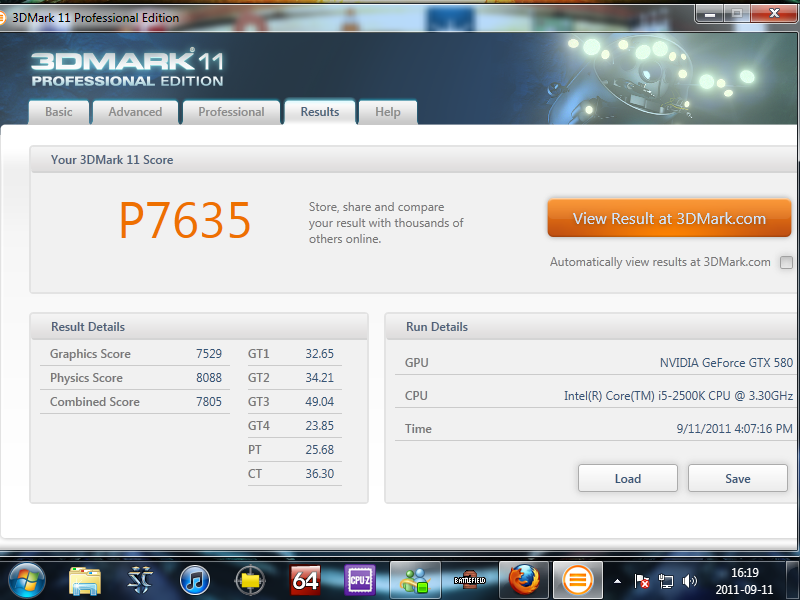Image resolution: width=800 pixels, height=600 pixels.
Task: Load a saved benchmark result
Action: (x=628, y=478)
